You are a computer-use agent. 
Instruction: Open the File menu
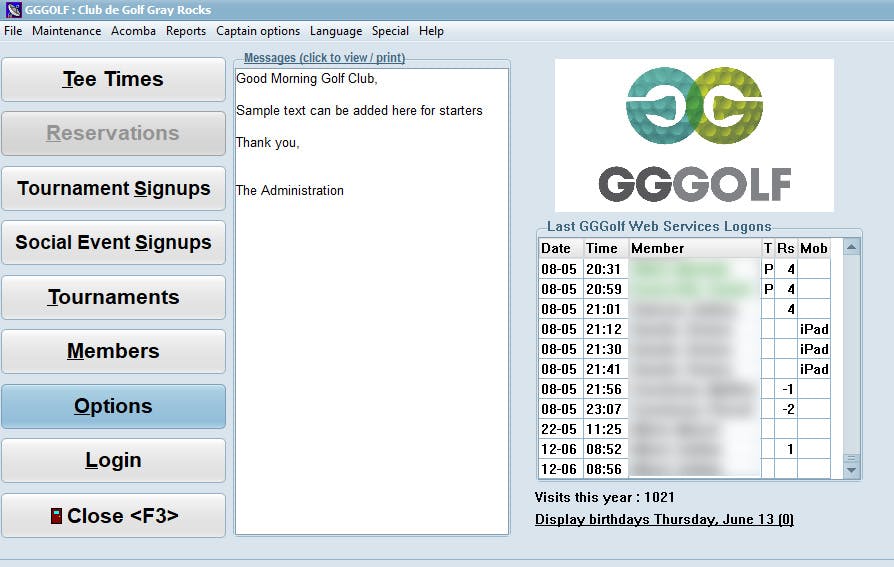(13, 31)
